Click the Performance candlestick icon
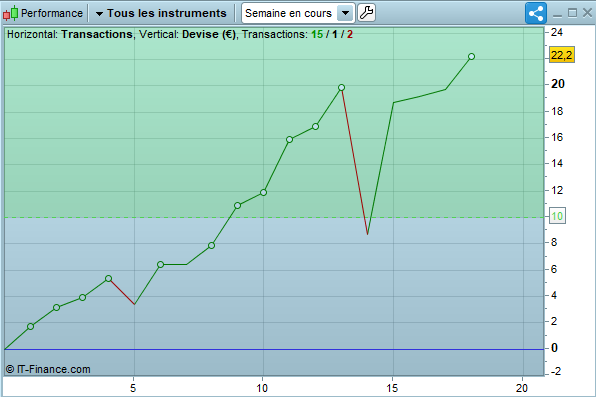Screen dimensions: 596x397 pyautogui.click(x=10, y=13)
